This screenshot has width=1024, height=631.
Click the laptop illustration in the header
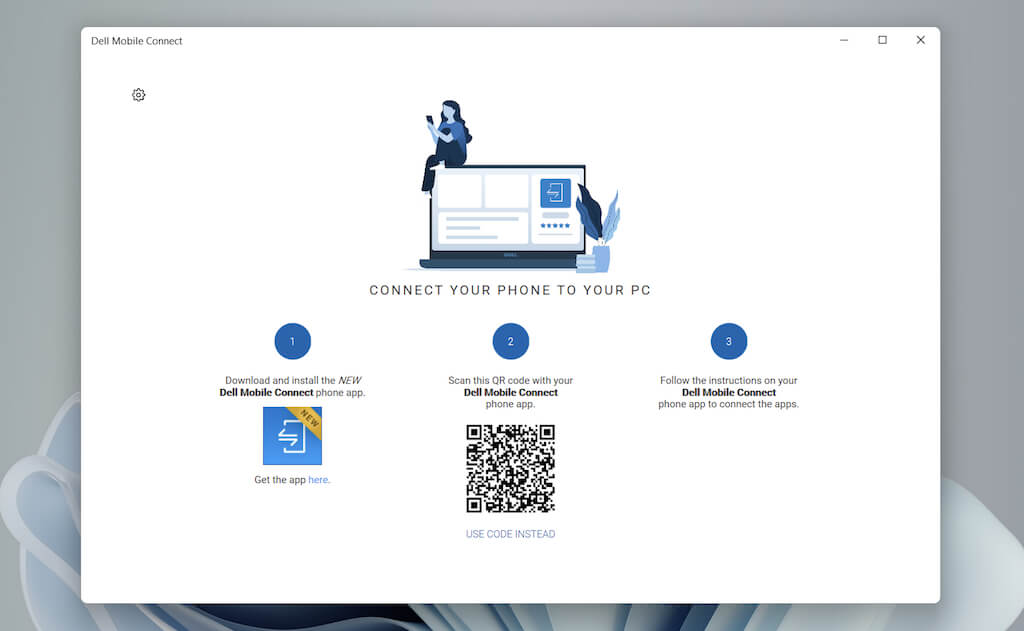508,216
